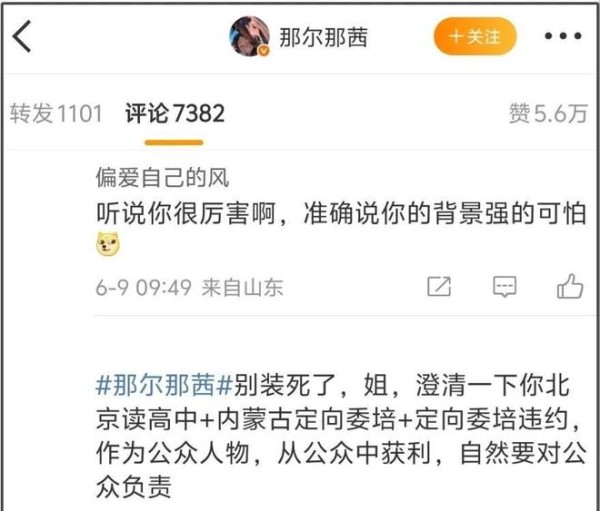The image size is (600, 511).
Task: Tap the back arrow icon
Action: [x=21, y=36]
